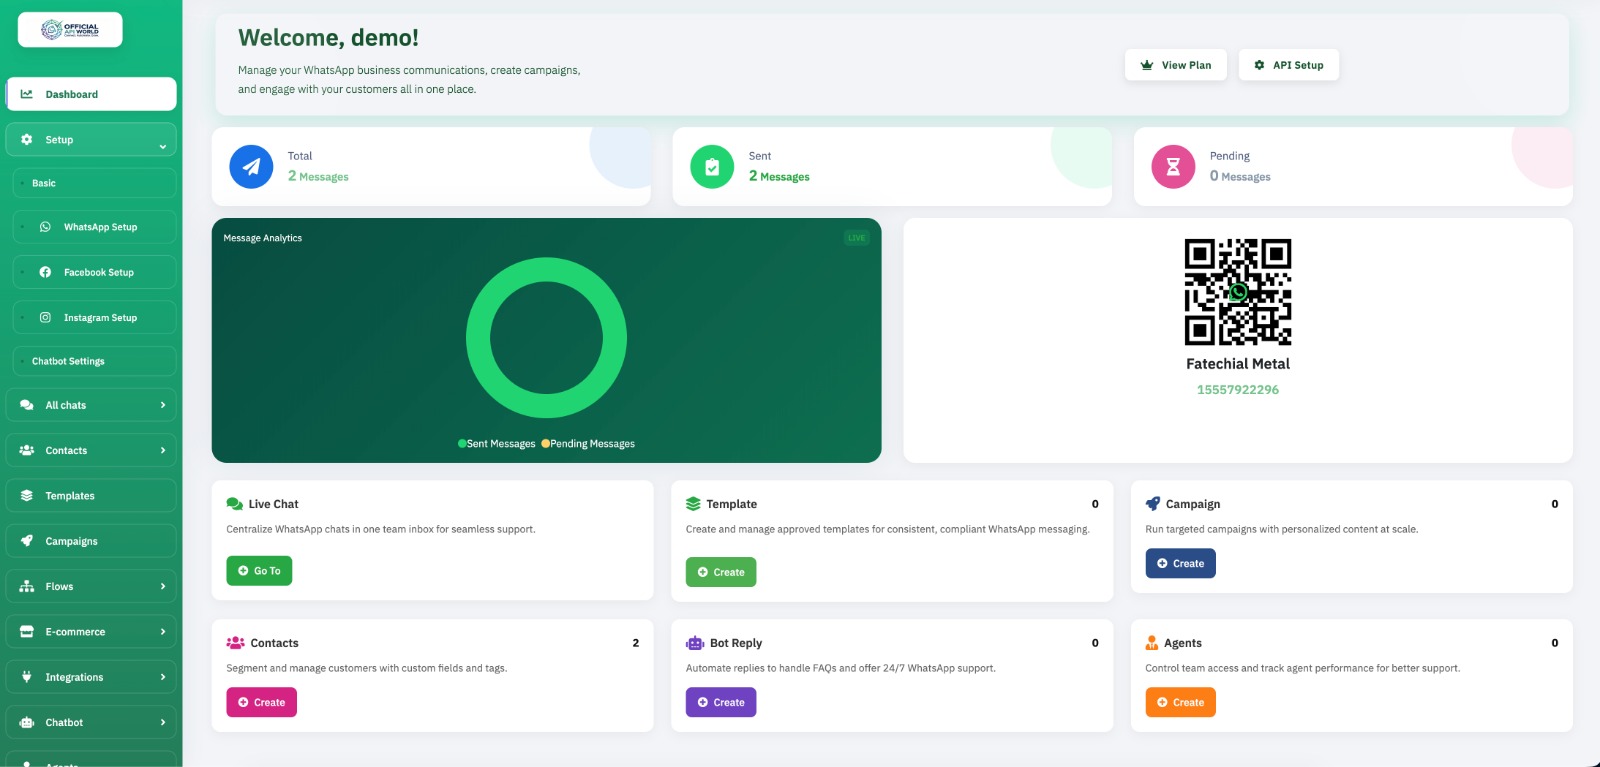Expand the Chatbot submenu arrow

[x=163, y=722]
